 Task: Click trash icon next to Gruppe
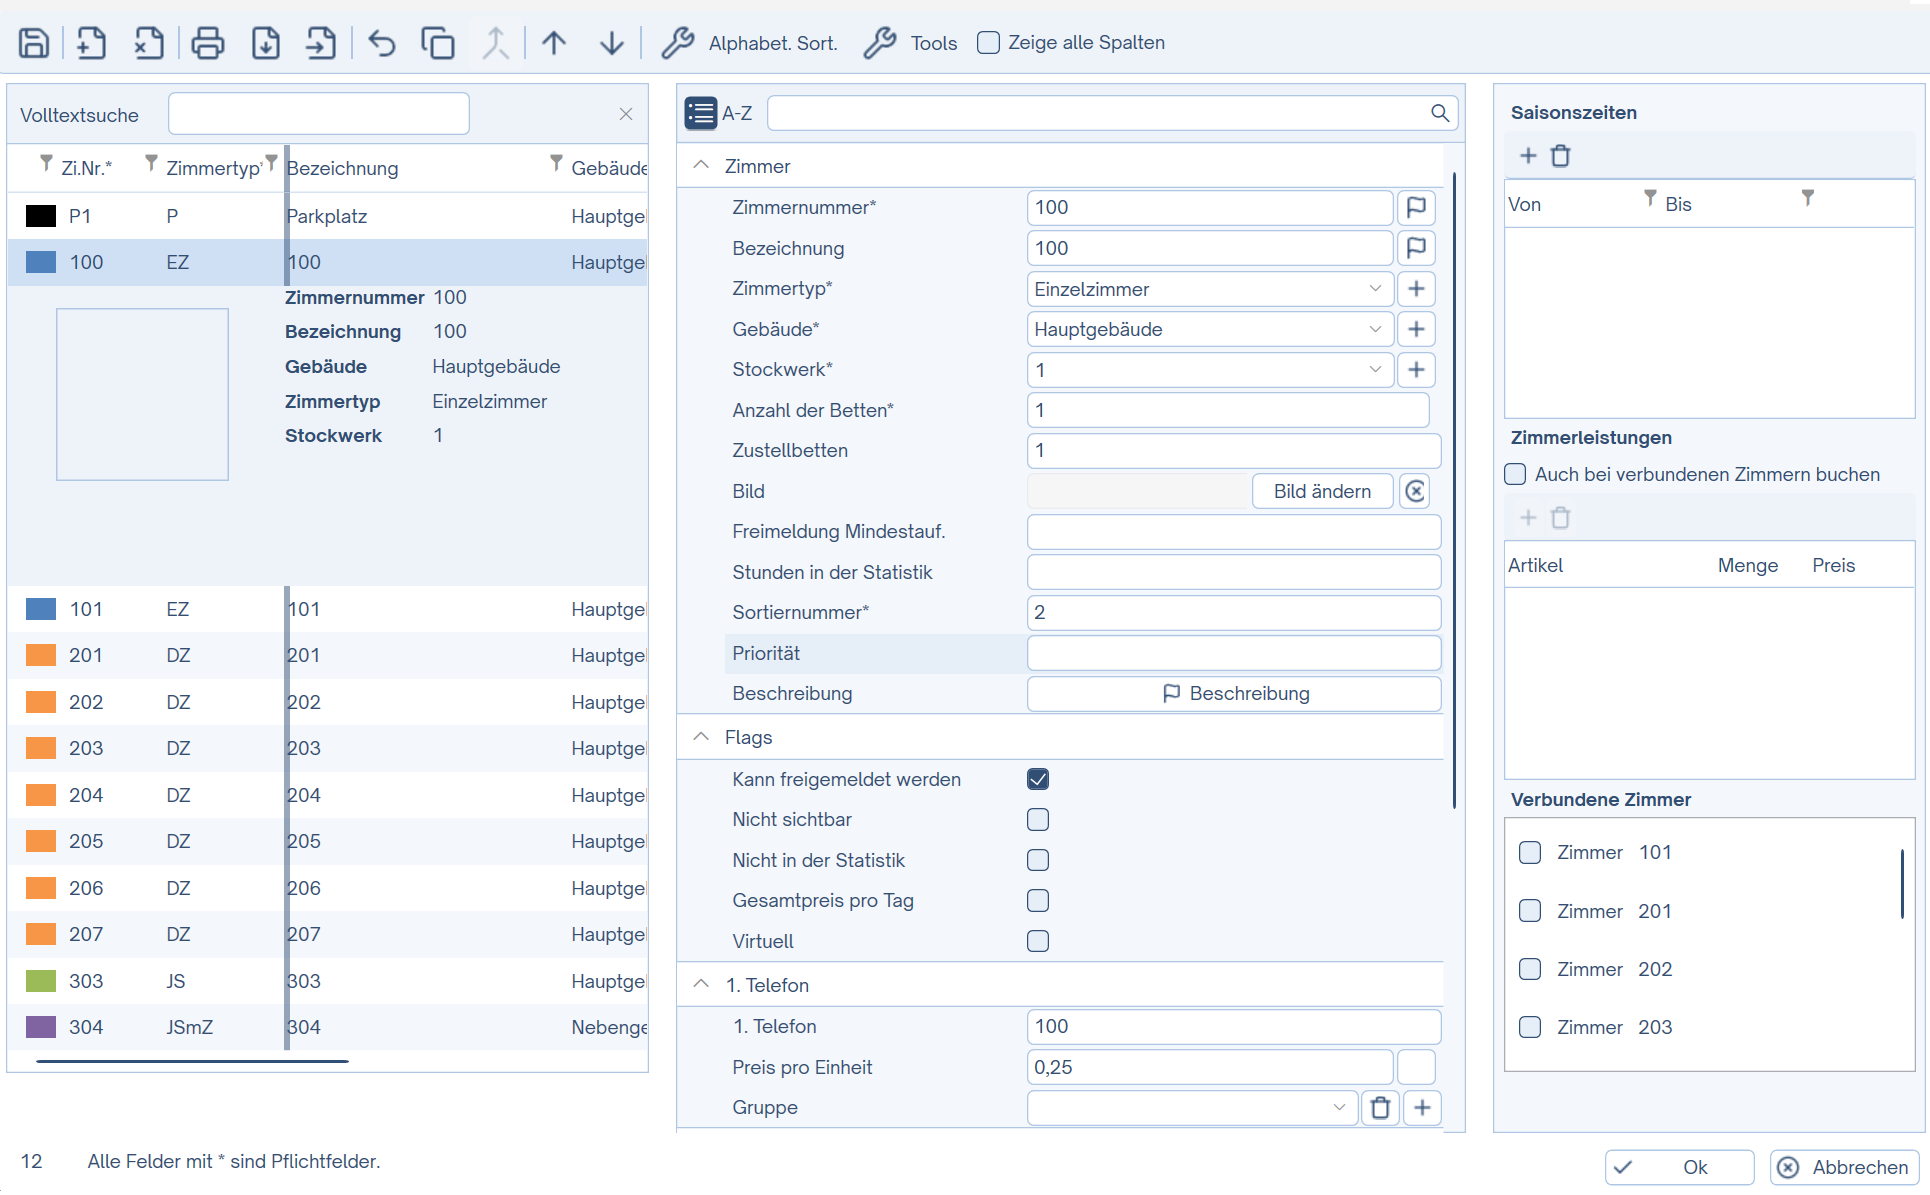pyautogui.click(x=1380, y=1107)
